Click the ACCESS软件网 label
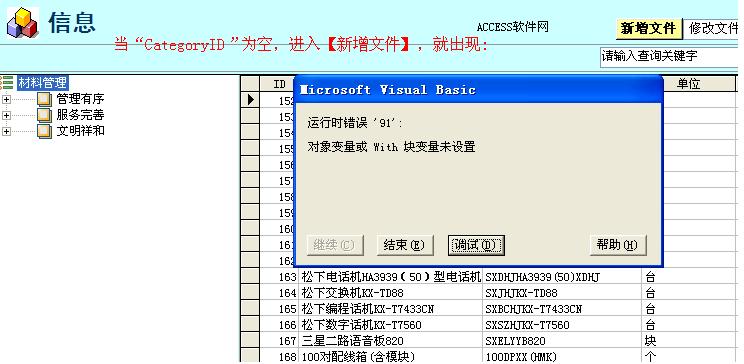744x364 pixels. (512, 27)
